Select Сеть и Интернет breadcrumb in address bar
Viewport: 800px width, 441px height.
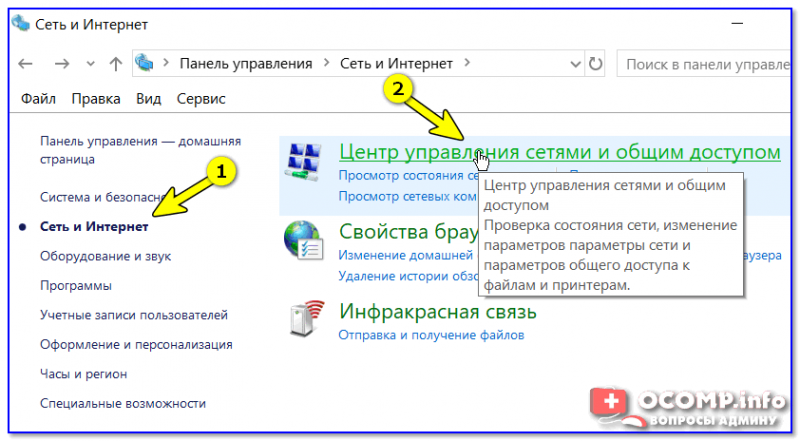396,63
